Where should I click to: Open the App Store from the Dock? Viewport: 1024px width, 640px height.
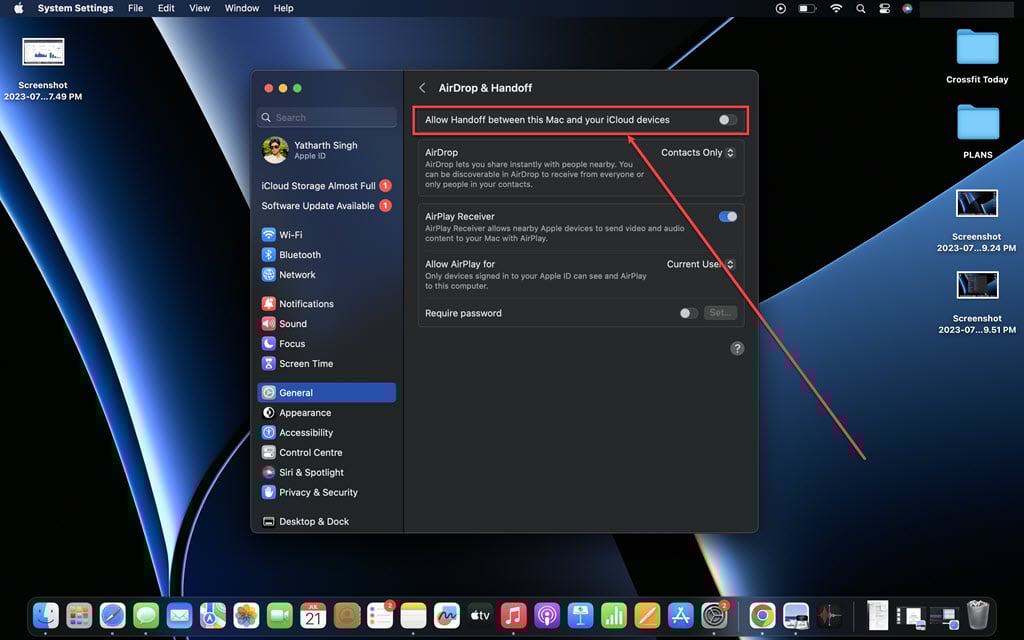click(680, 615)
